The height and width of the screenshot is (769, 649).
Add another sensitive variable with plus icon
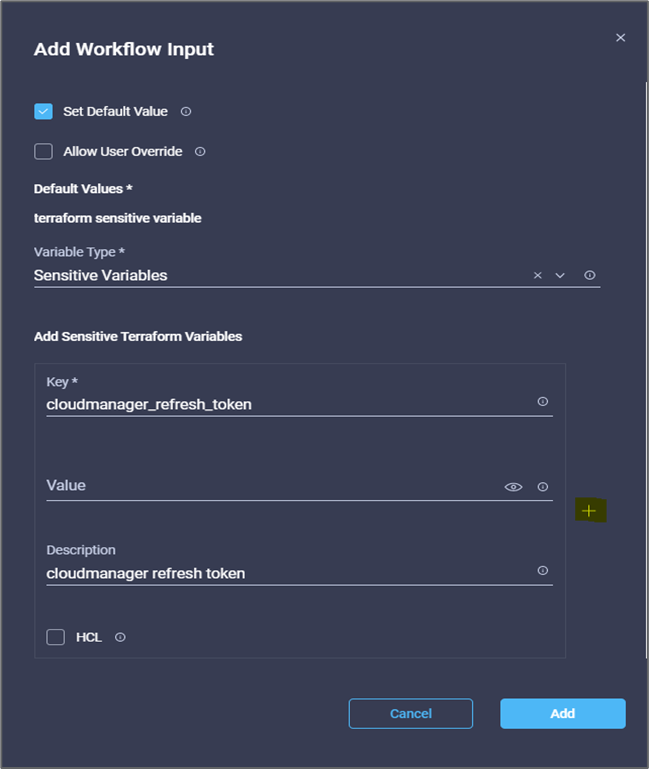click(x=589, y=511)
